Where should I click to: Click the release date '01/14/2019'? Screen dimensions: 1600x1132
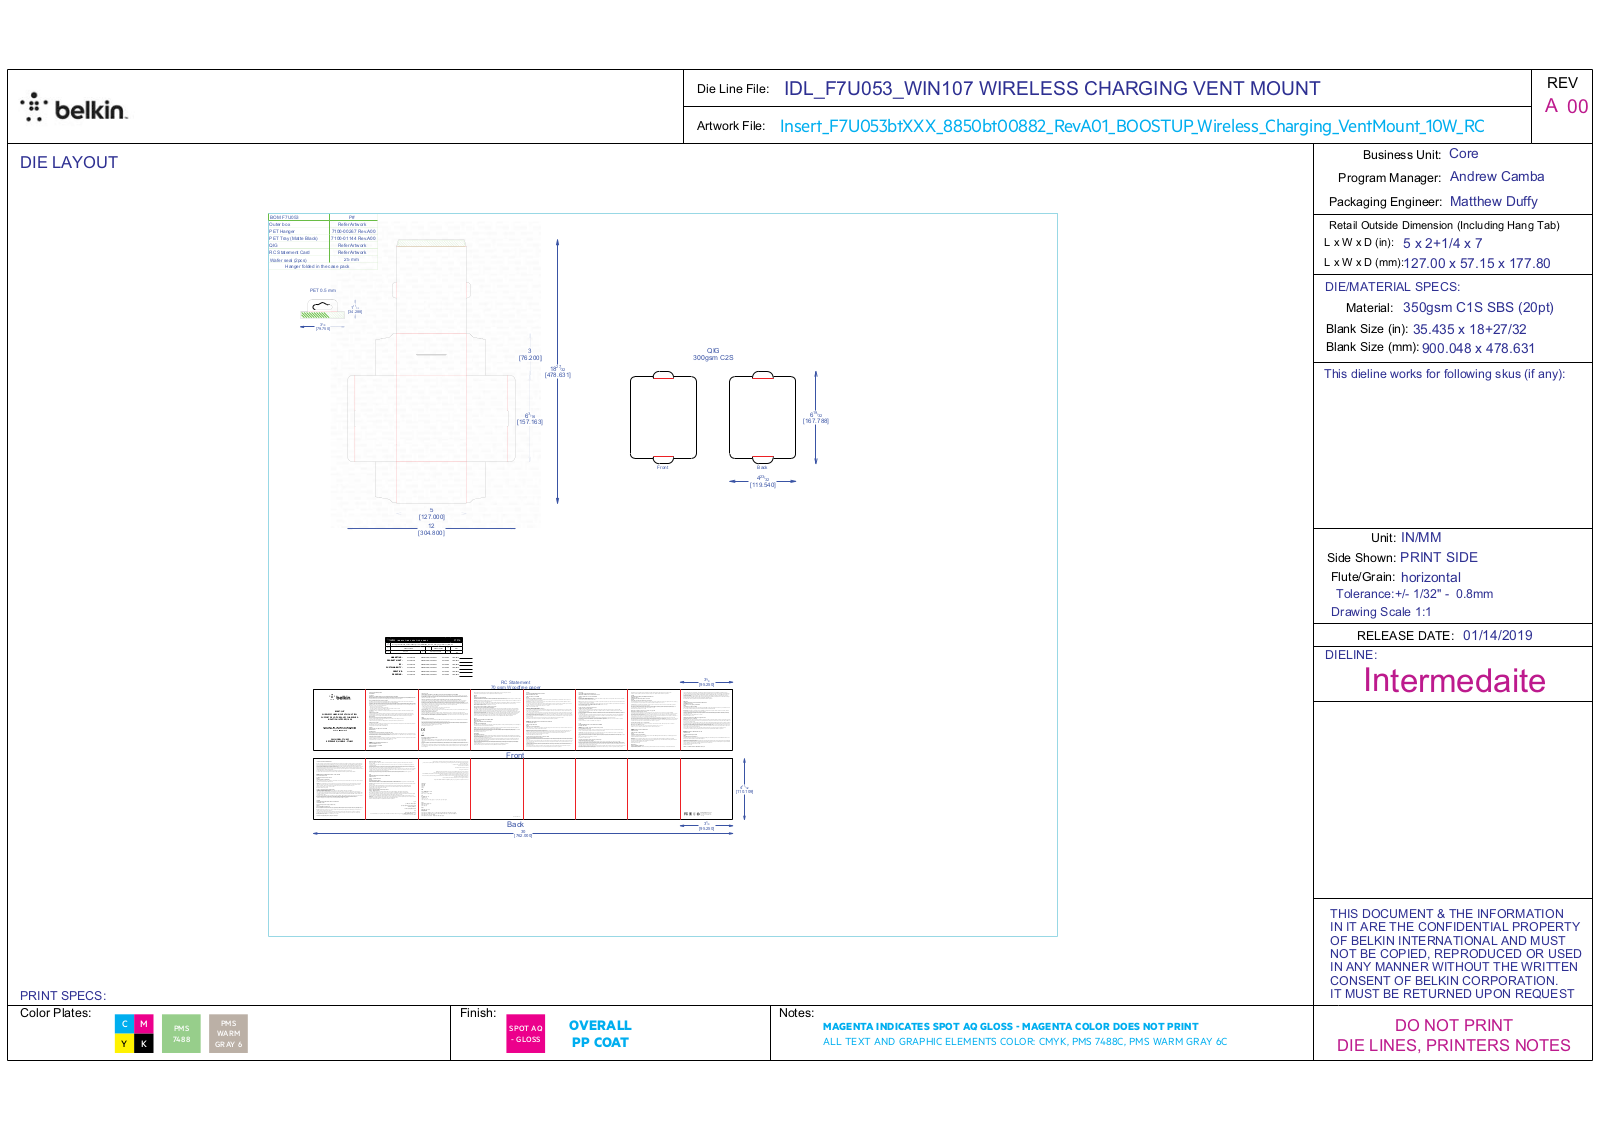point(1497,635)
